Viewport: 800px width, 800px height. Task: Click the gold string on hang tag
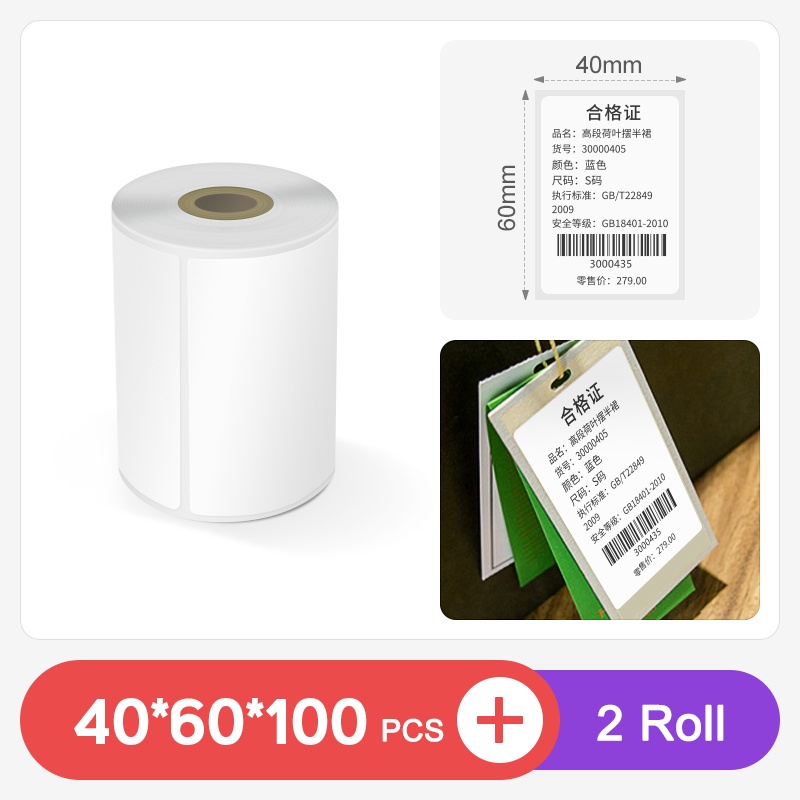point(551,360)
